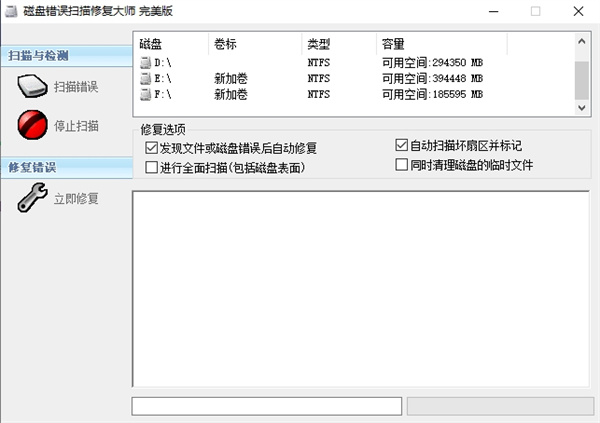
Task: Click the 类型 column header
Action: (338, 45)
